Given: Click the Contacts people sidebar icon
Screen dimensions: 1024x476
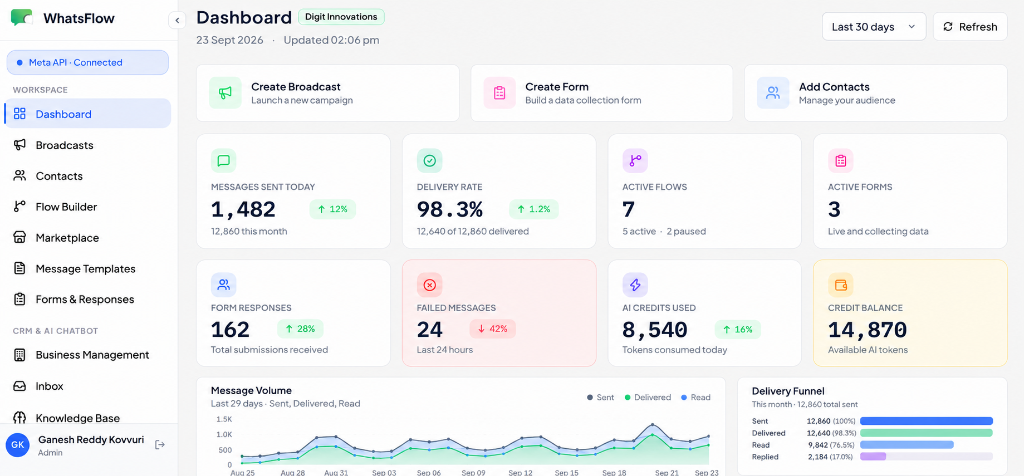Looking at the screenshot, I should [x=20, y=176].
